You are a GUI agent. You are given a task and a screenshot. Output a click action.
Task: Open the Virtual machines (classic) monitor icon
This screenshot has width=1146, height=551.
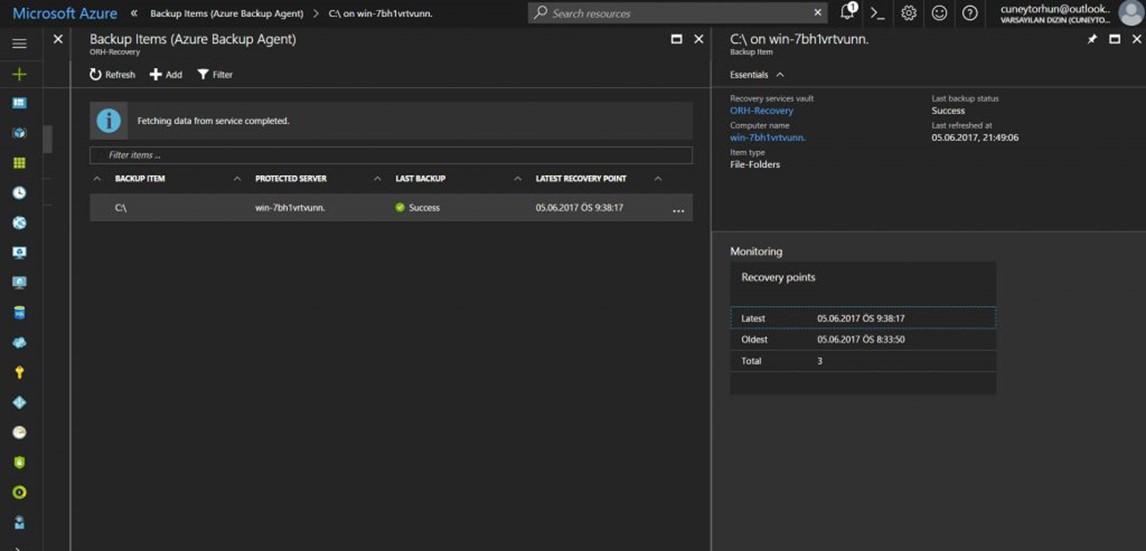(20, 253)
